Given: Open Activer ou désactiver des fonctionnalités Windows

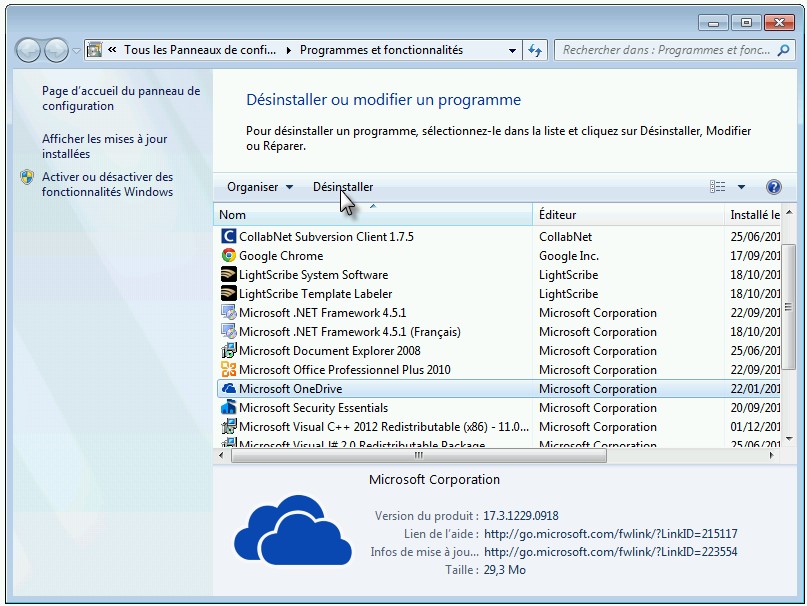Looking at the screenshot, I should (x=107, y=184).
